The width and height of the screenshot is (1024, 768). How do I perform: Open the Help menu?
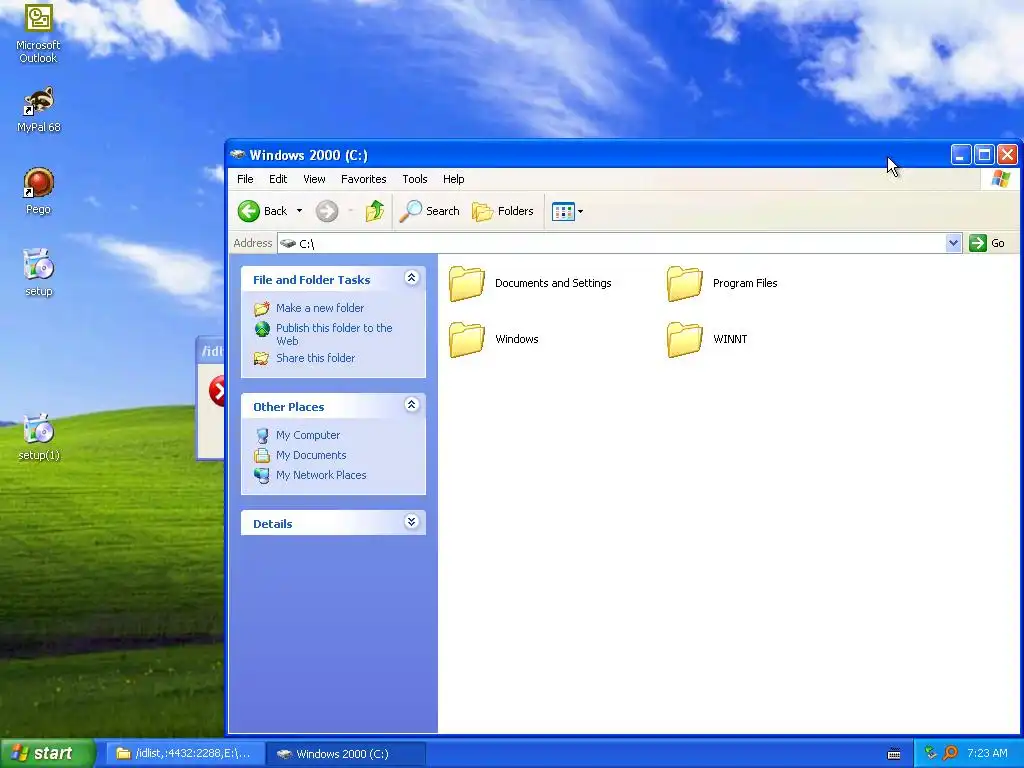453,179
